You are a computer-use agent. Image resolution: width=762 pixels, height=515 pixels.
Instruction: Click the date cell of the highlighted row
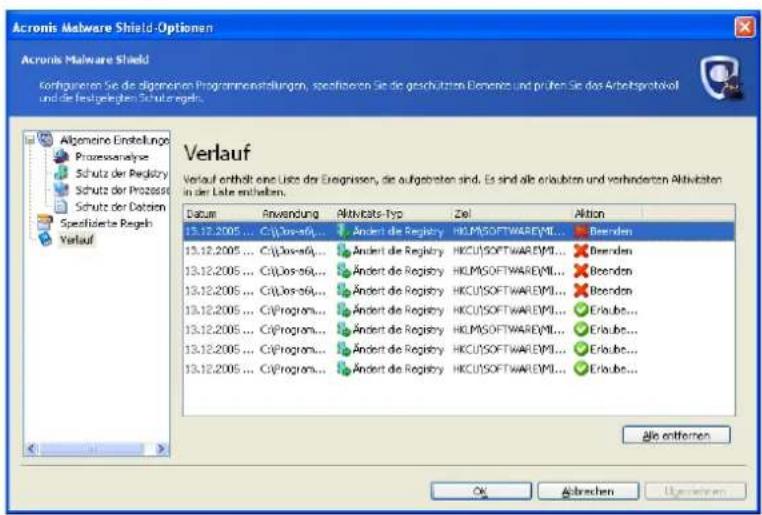219,231
